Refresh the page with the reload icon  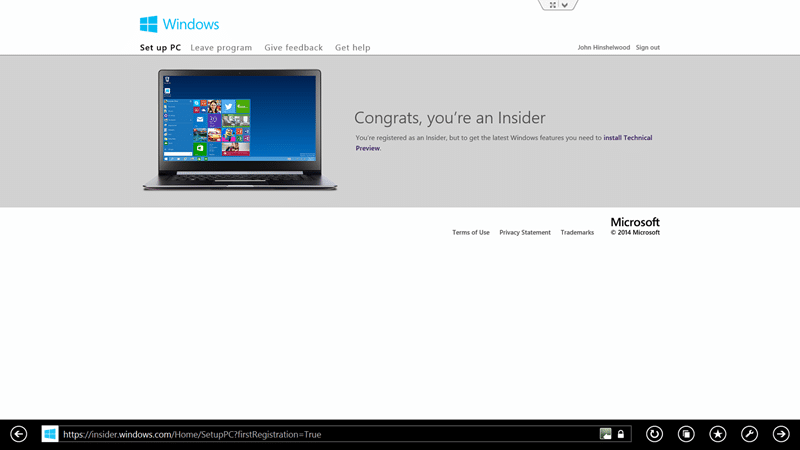click(655, 434)
